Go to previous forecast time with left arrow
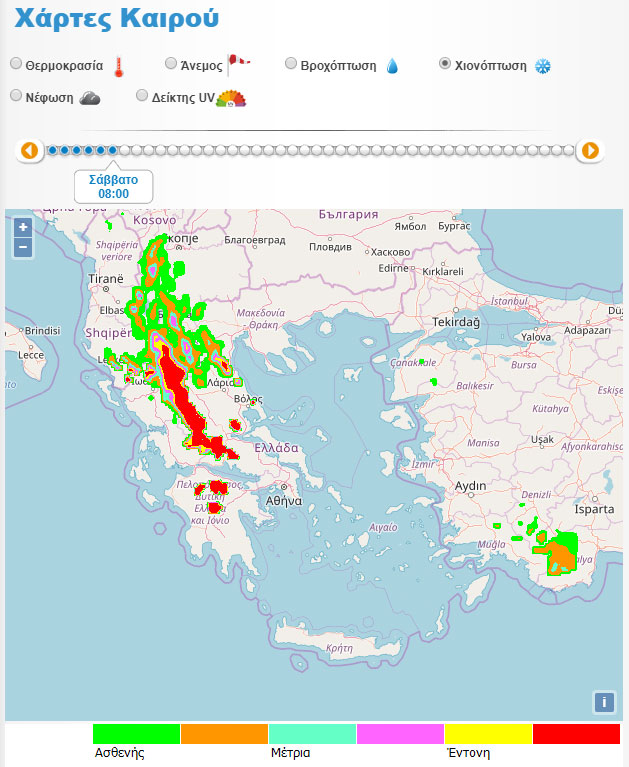 point(29,151)
